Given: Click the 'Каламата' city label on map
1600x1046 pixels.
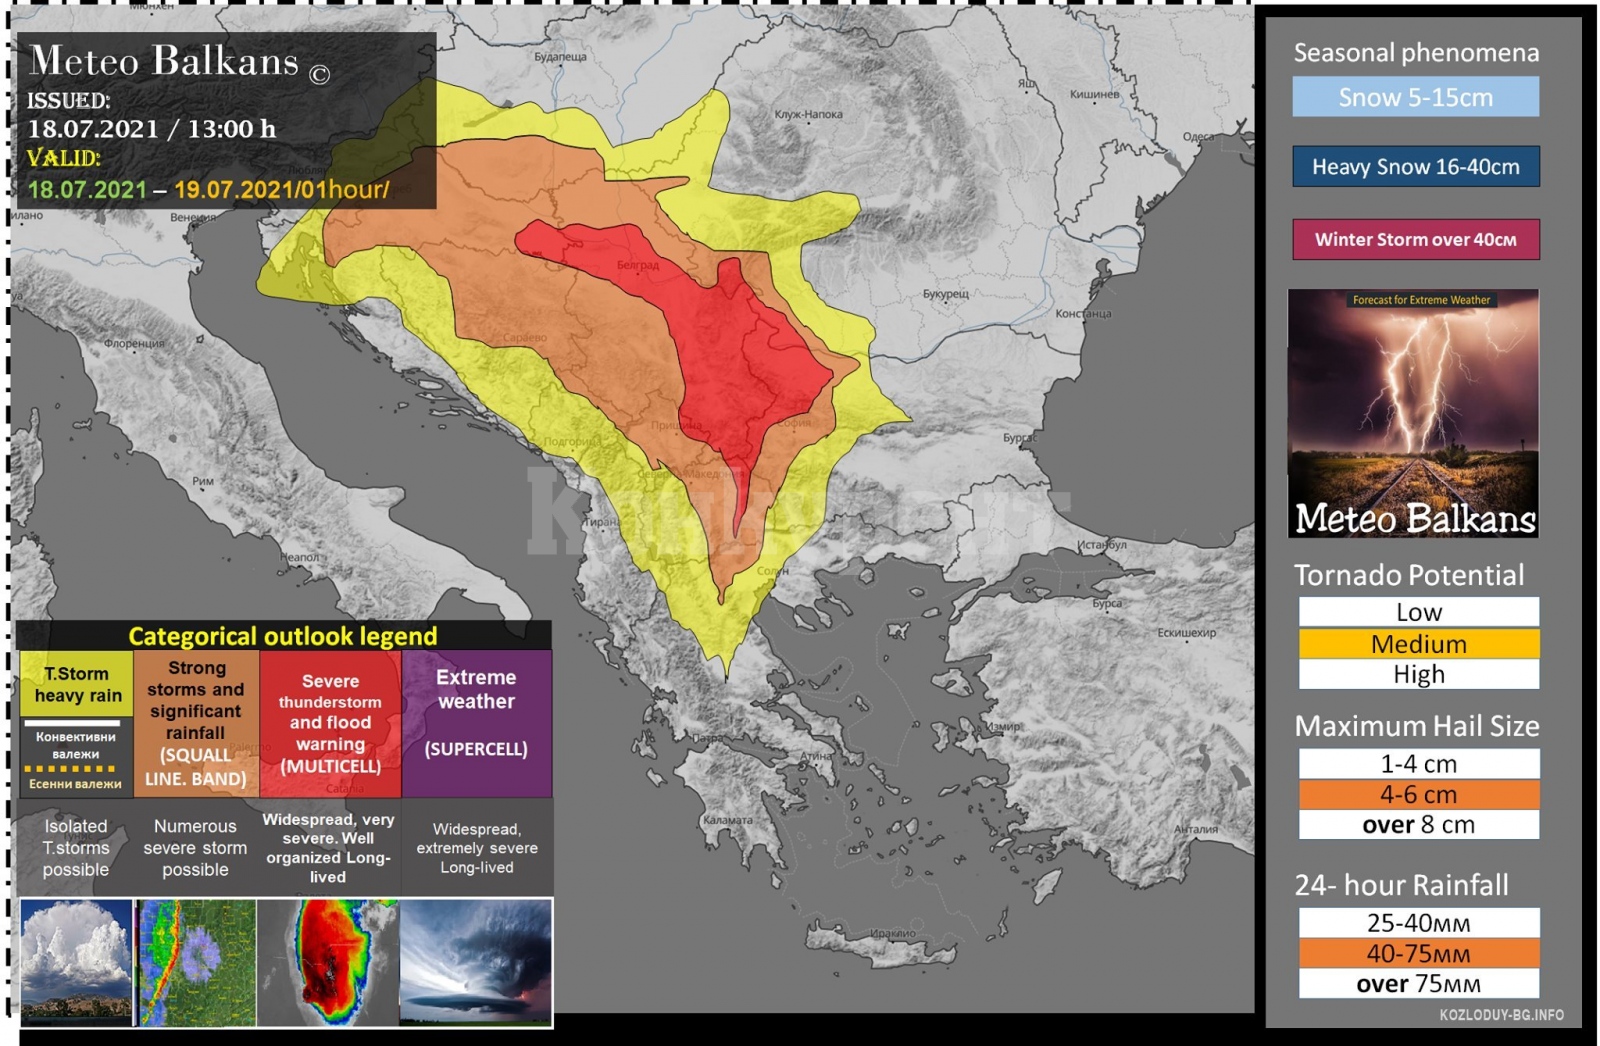Looking at the screenshot, I should tap(727, 820).
